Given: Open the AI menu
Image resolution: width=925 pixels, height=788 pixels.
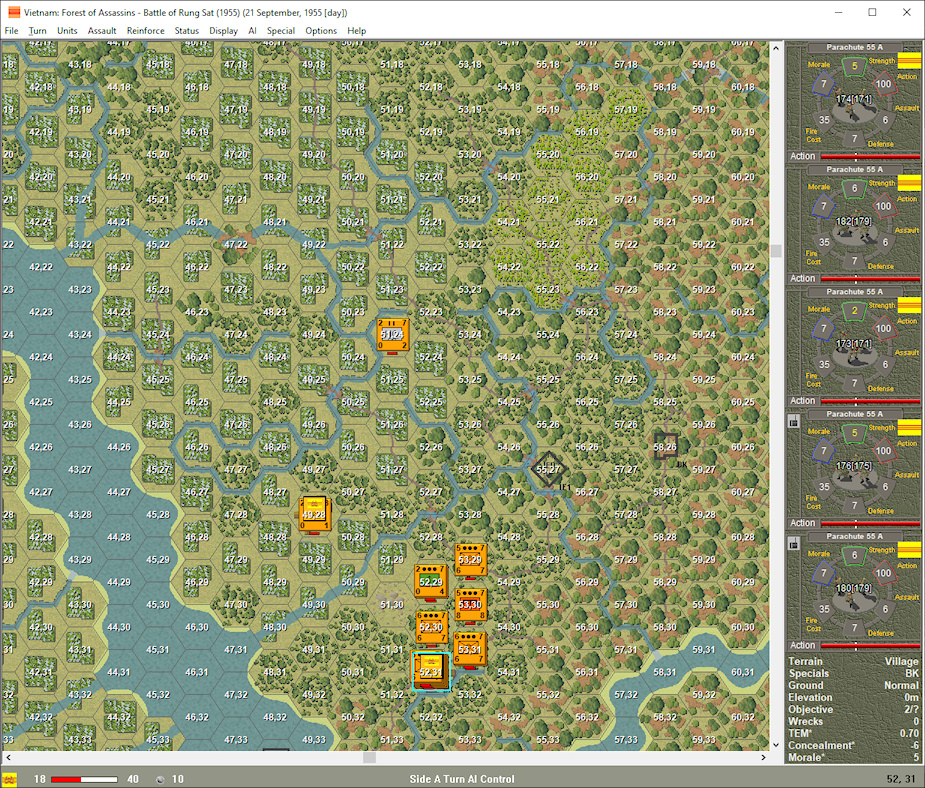Looking at the screenshot, I should coord(252,31).
